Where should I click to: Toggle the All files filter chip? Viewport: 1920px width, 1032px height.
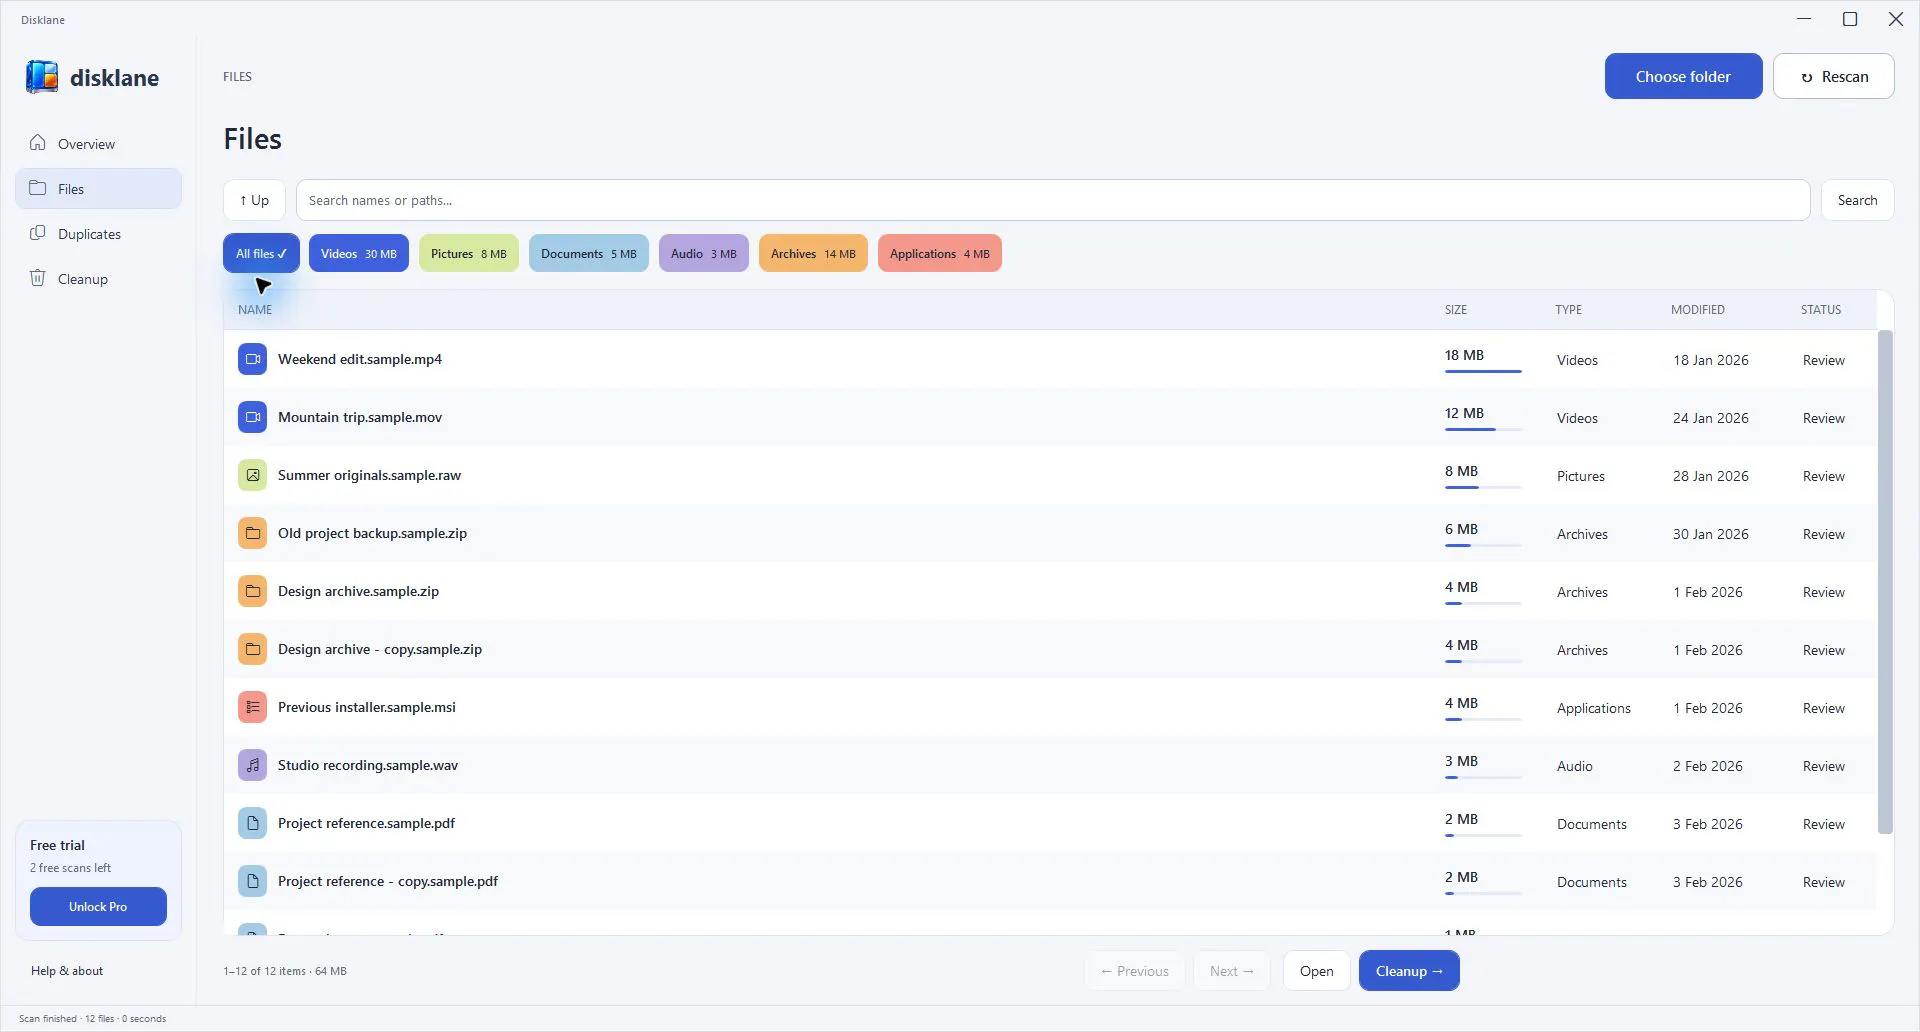(x=261, y=253)
